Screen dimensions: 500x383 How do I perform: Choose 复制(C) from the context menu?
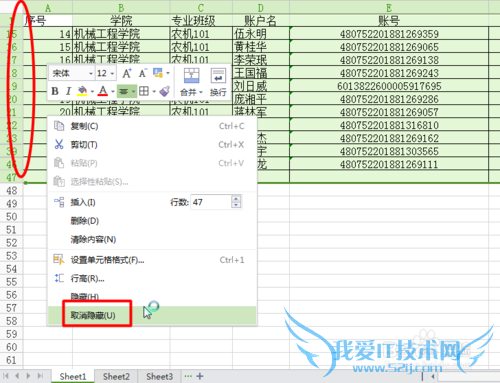point(152,126)
